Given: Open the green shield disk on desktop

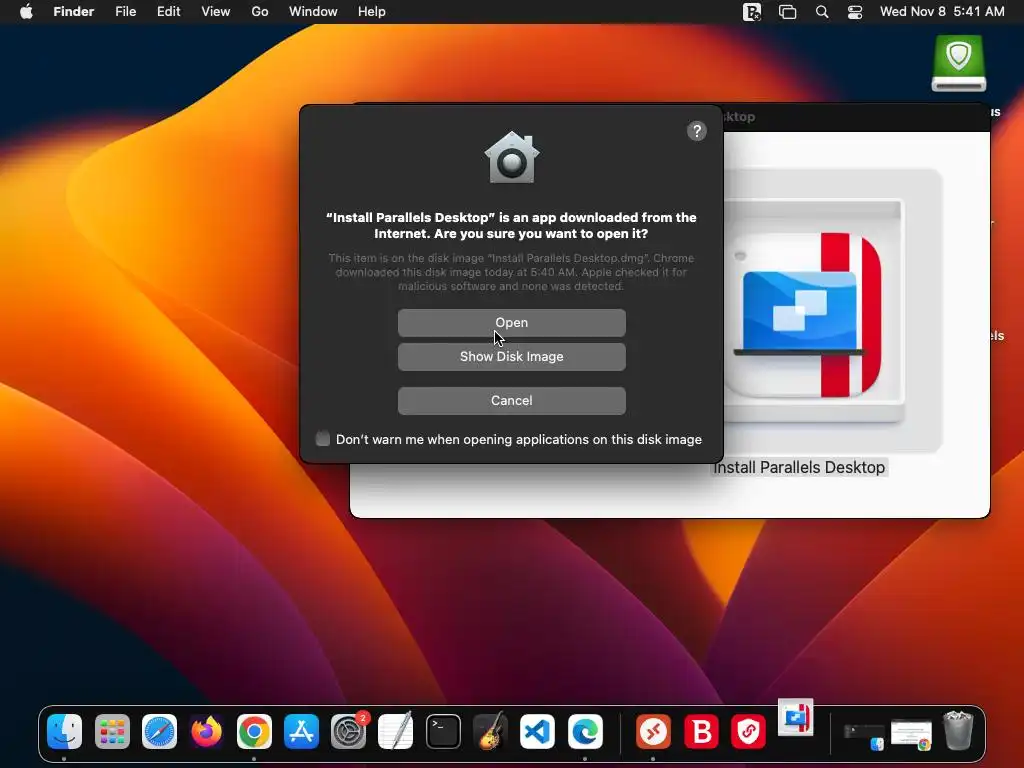Looking at the screenshot, I should tap(959, 63).
